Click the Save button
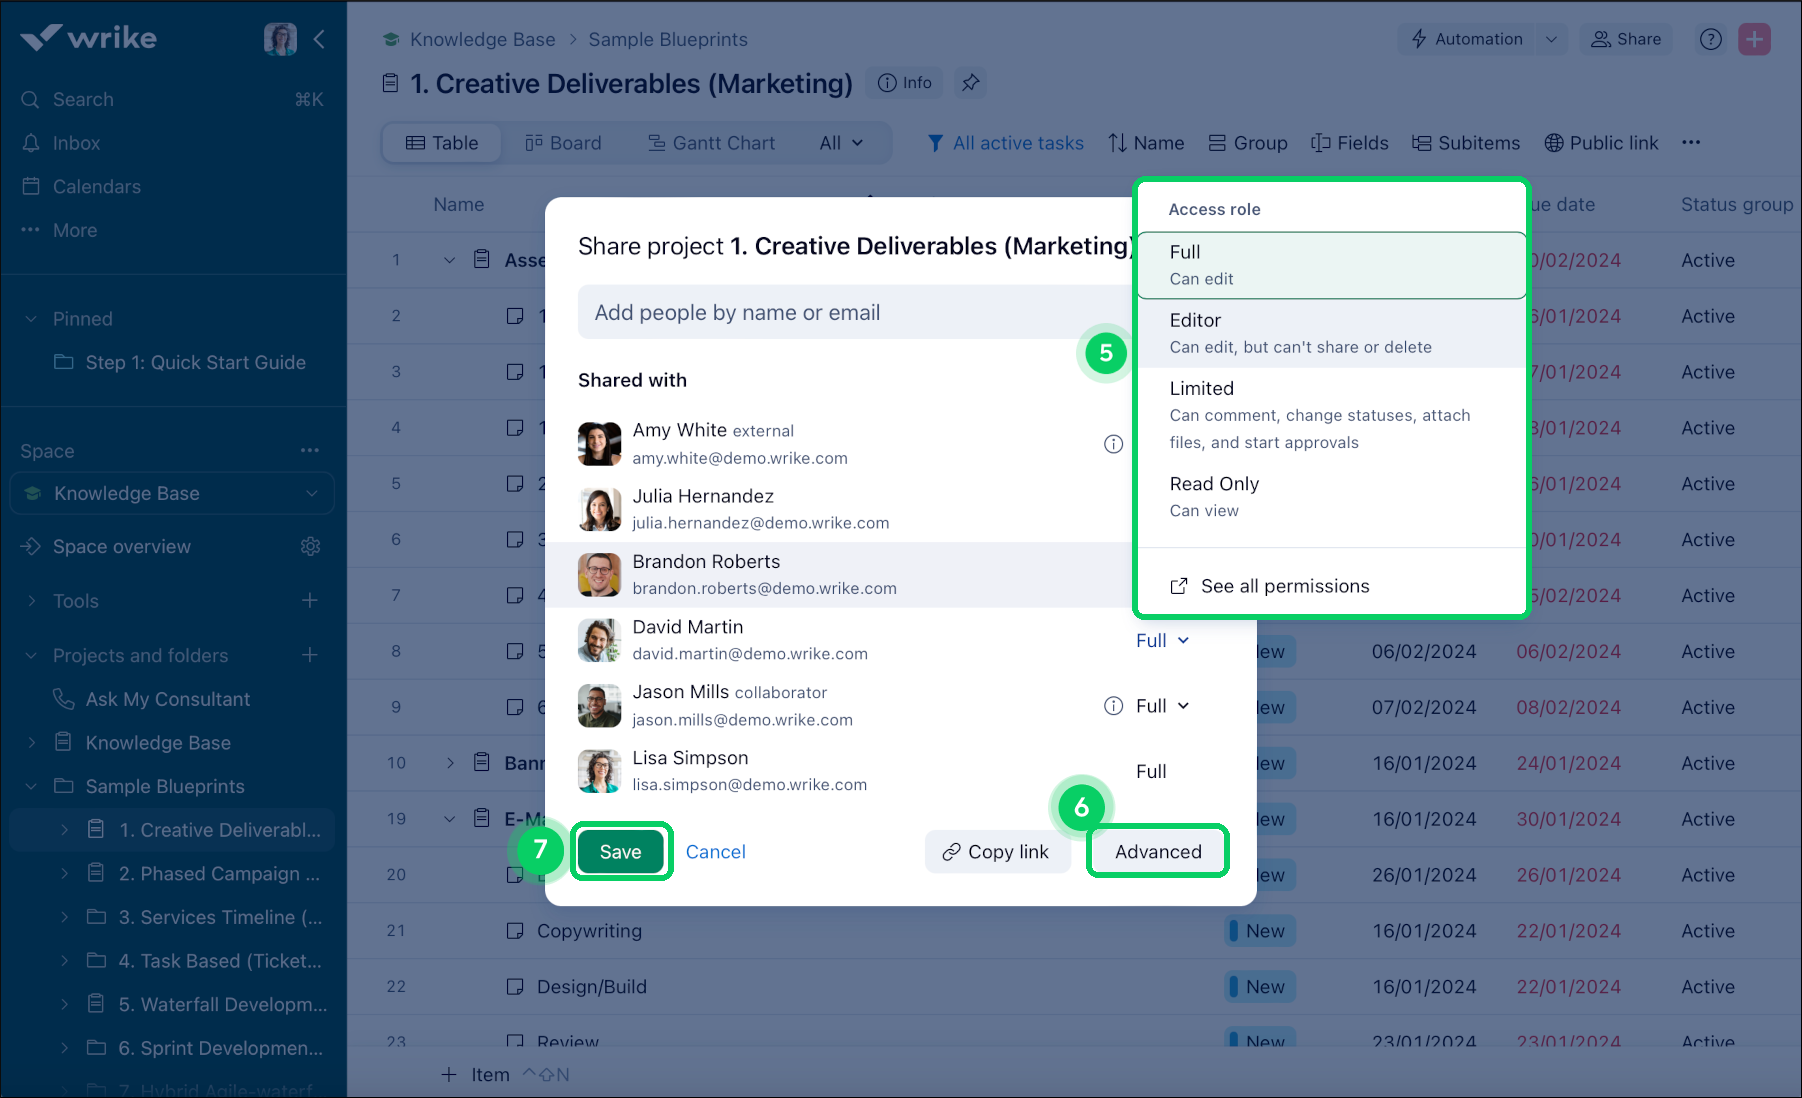The width and height of the screenshot is (1802, 1098). pos(621,851)
